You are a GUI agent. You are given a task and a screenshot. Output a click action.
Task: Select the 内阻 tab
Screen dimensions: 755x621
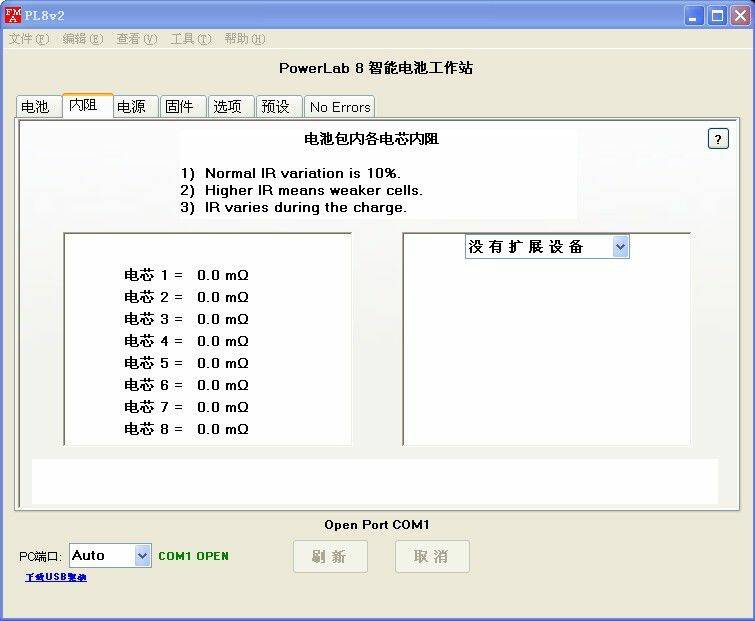(87, 105)
